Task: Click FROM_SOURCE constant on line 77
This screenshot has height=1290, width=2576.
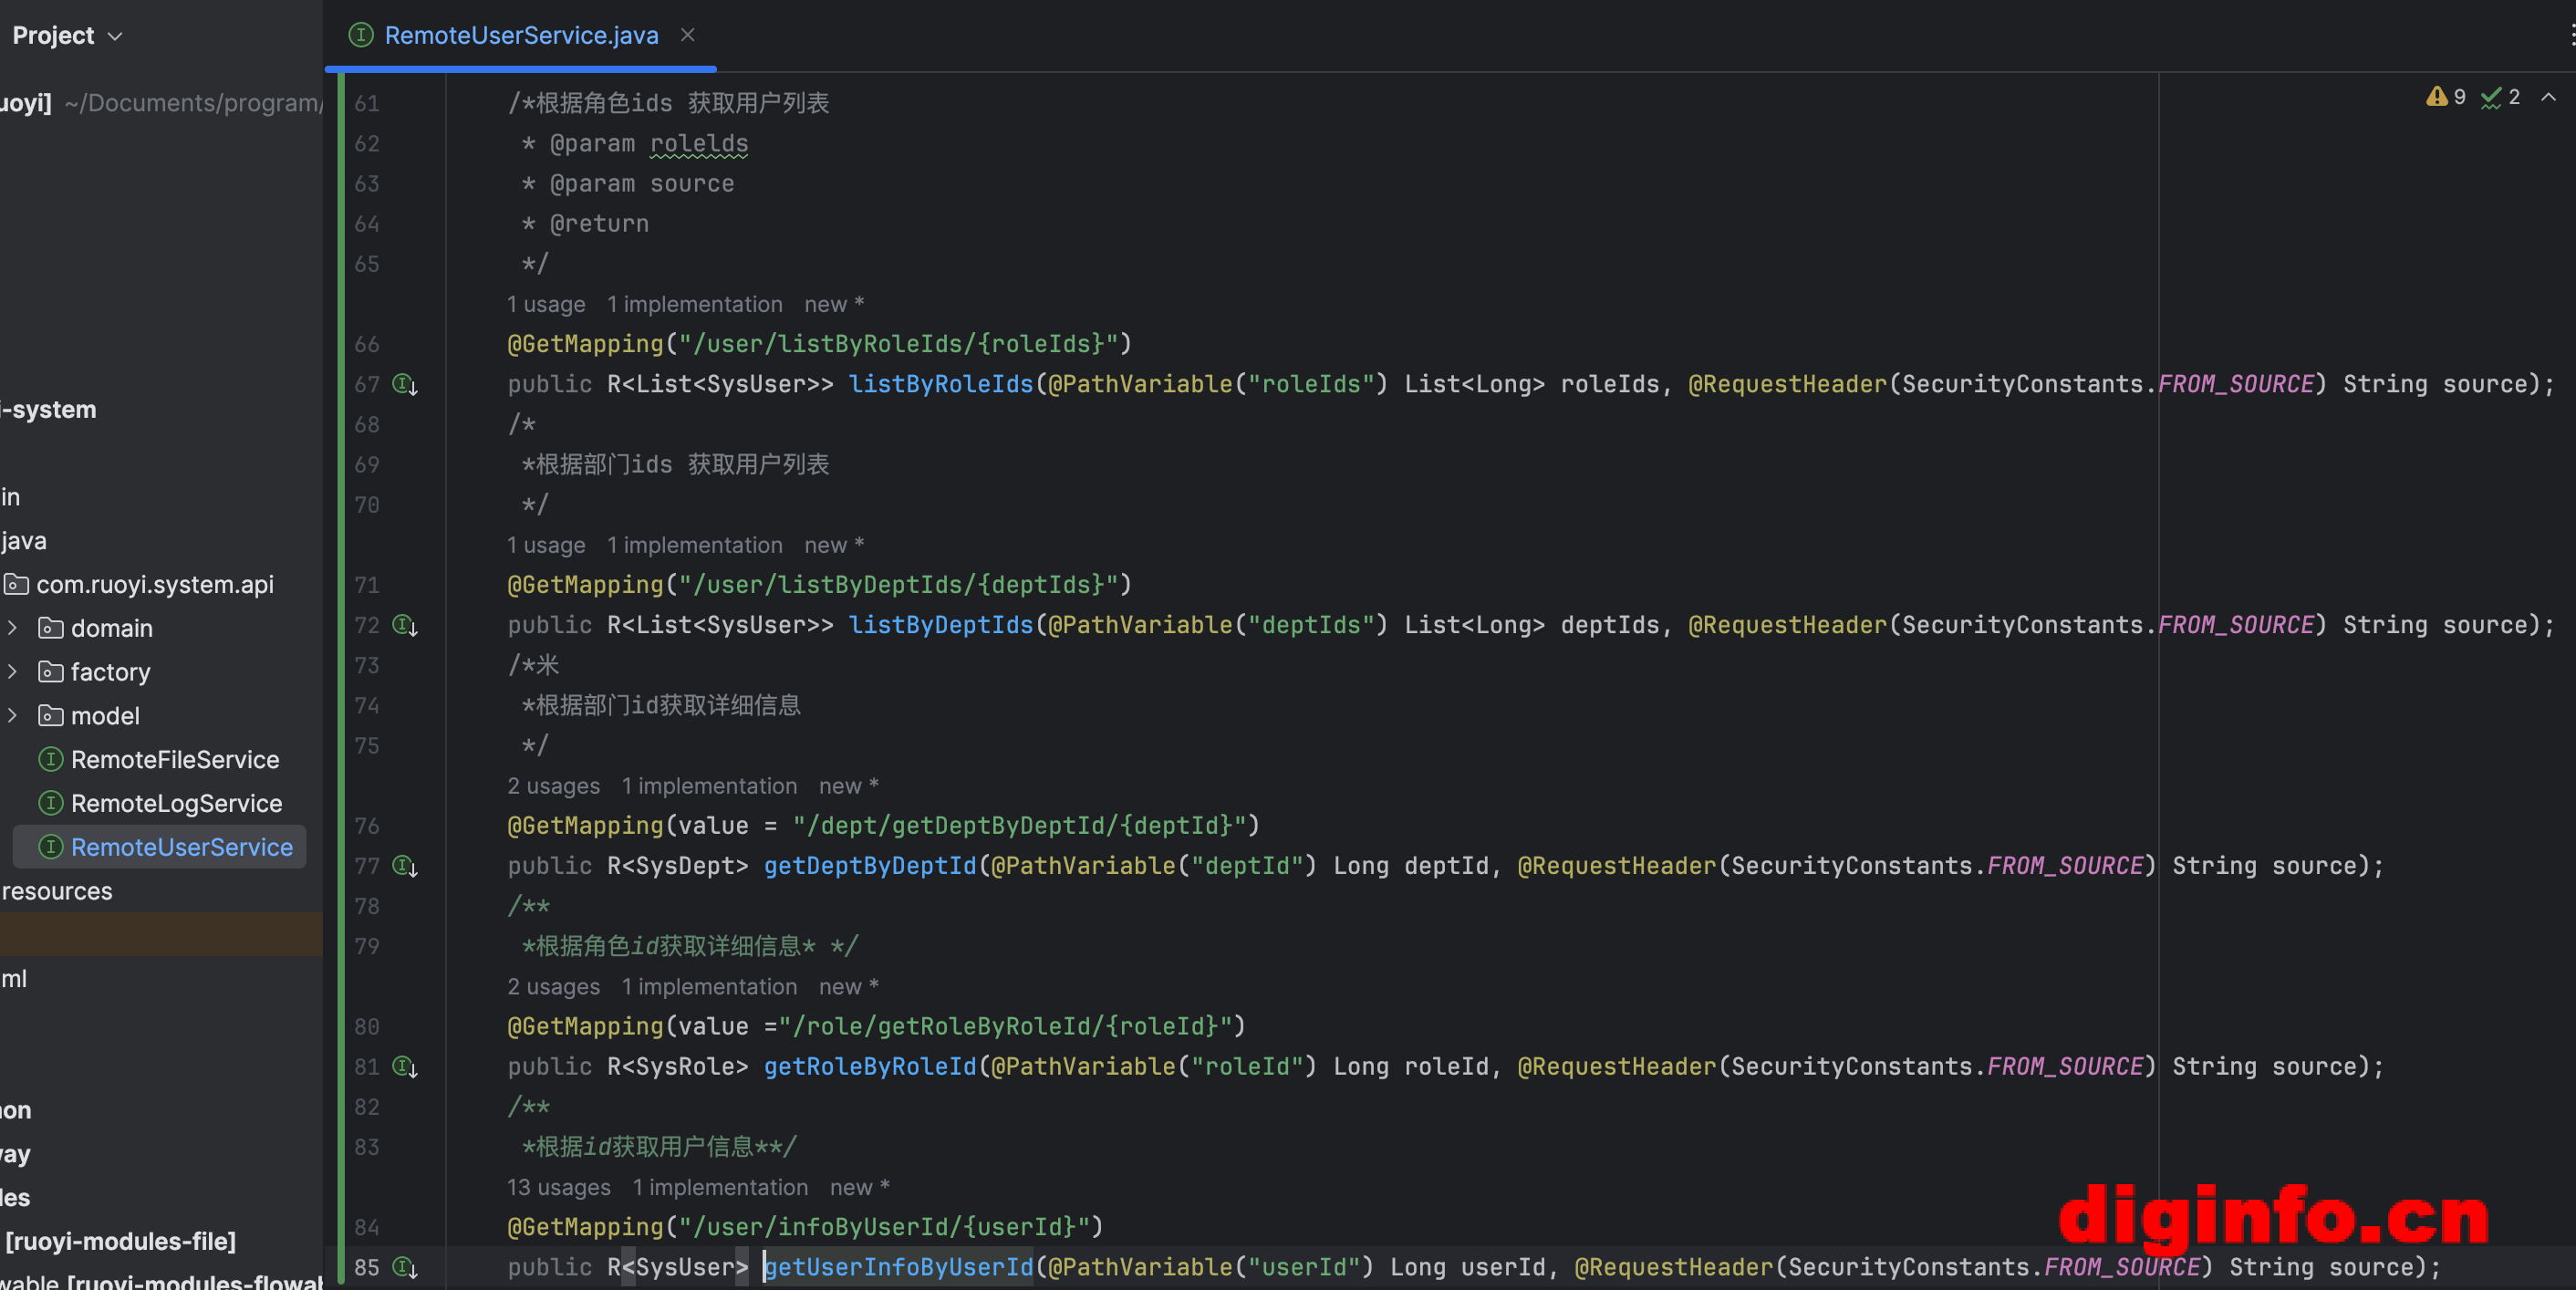Action: pyautogui.click(x=2065, y=866)
